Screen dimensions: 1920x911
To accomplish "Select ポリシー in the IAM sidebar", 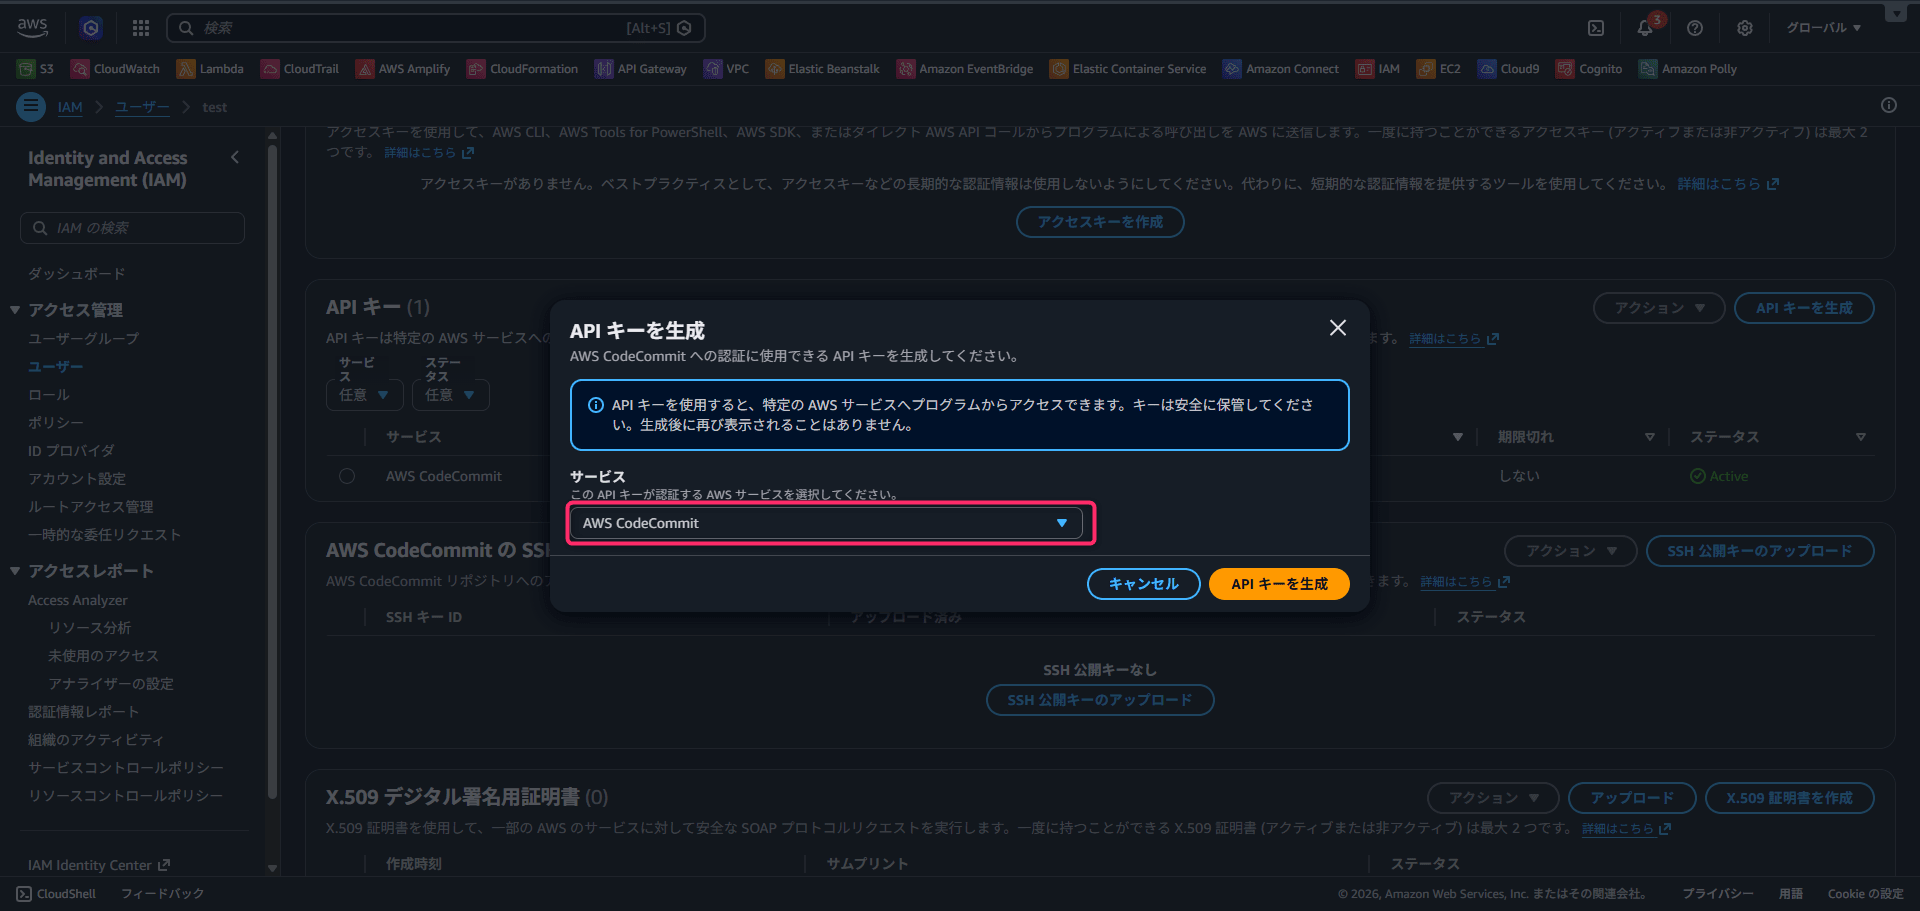I will [x=56, y=423].
